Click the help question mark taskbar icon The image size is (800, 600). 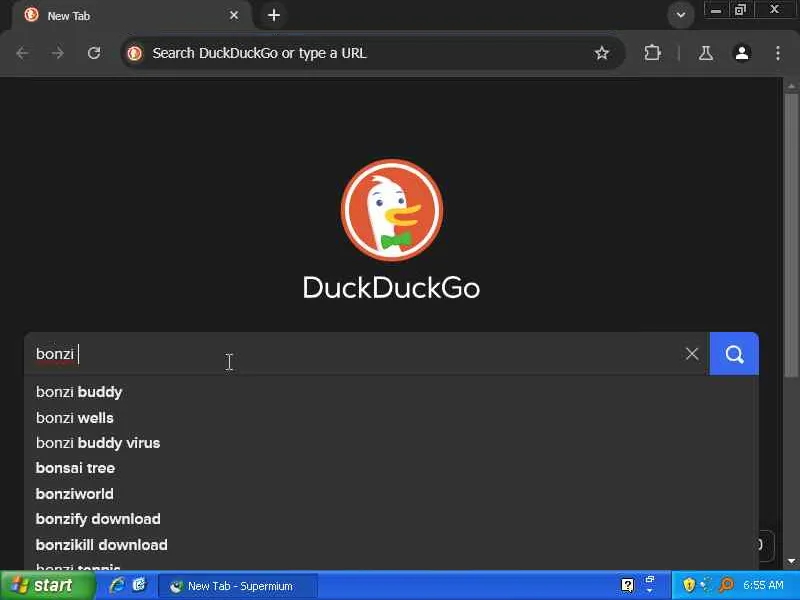pos(627,585)
